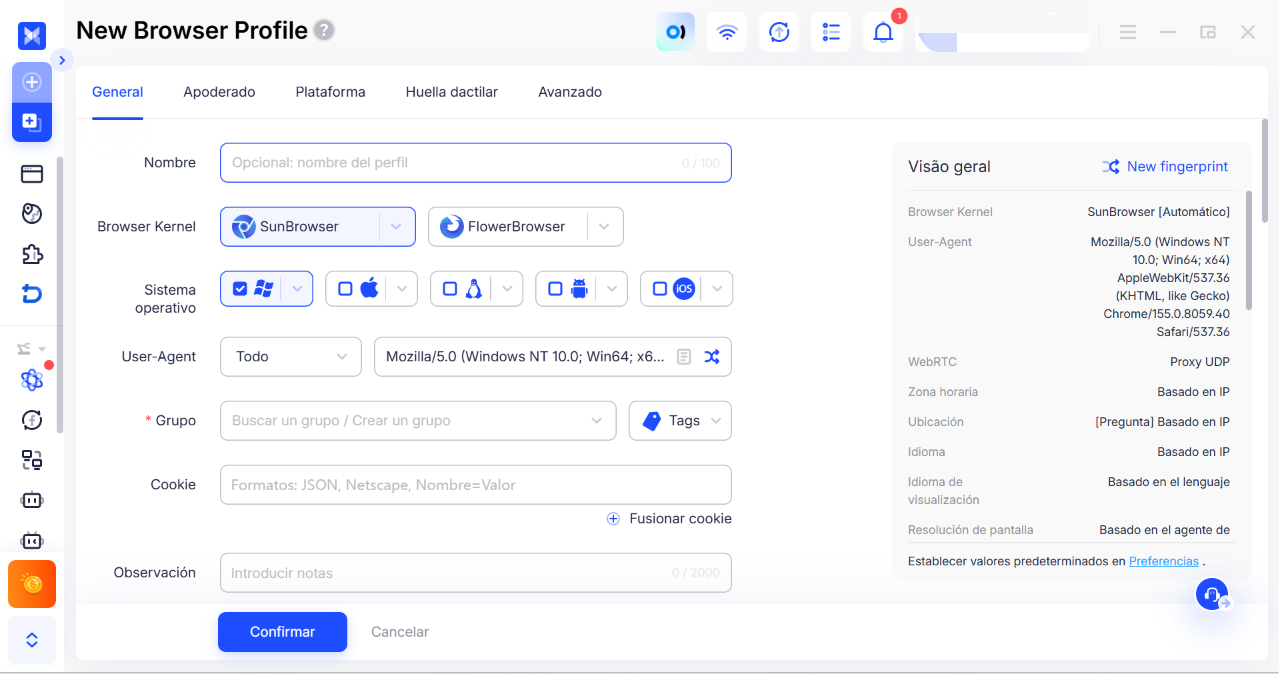Click the Proxy UDP WebRTC value
This screenshot has width=1279, height=674.
click(x=1200, y=362)
